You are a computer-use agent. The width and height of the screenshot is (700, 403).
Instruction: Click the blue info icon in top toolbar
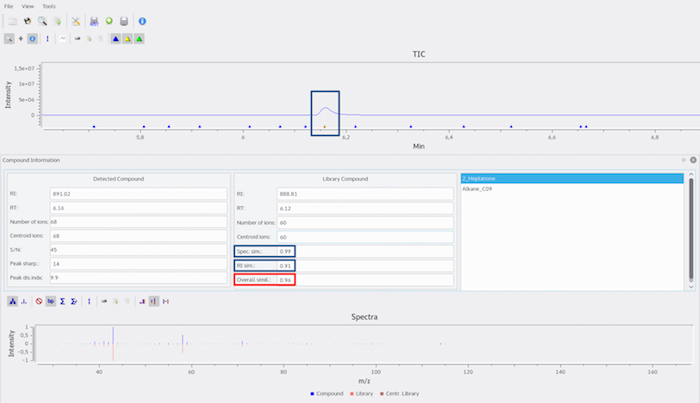[142, 21]
